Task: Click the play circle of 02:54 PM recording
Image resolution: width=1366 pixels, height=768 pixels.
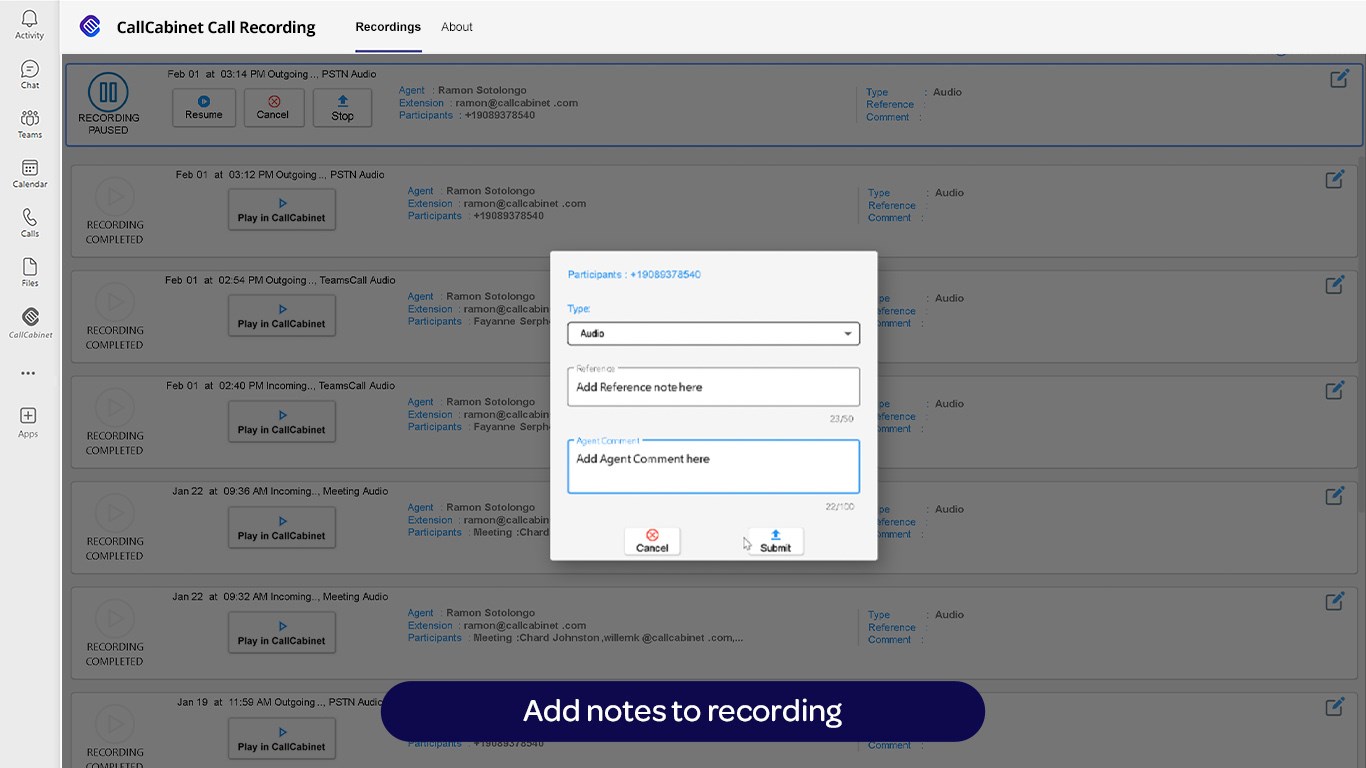Action: (x=114, y=302)
